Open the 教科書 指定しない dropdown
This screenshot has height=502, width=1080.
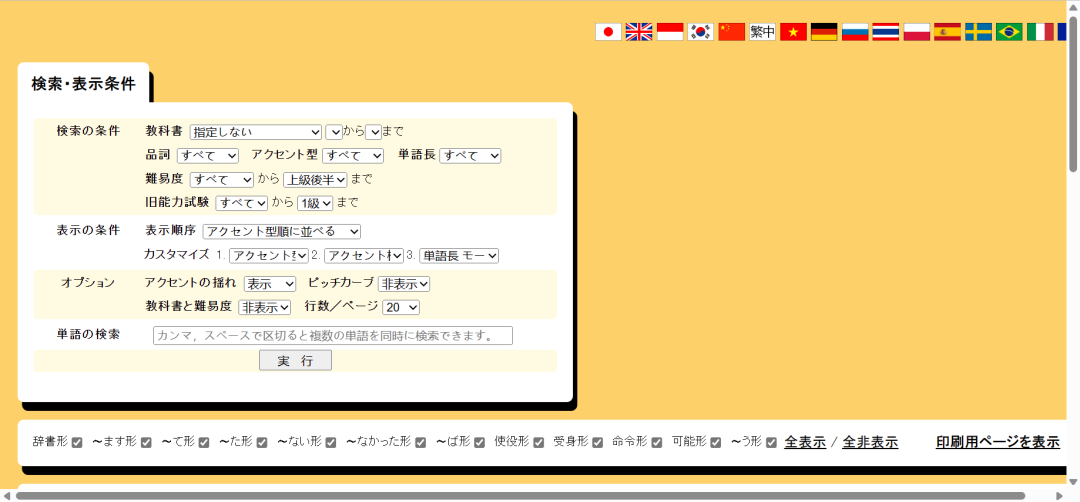click(x=256, y=132)
